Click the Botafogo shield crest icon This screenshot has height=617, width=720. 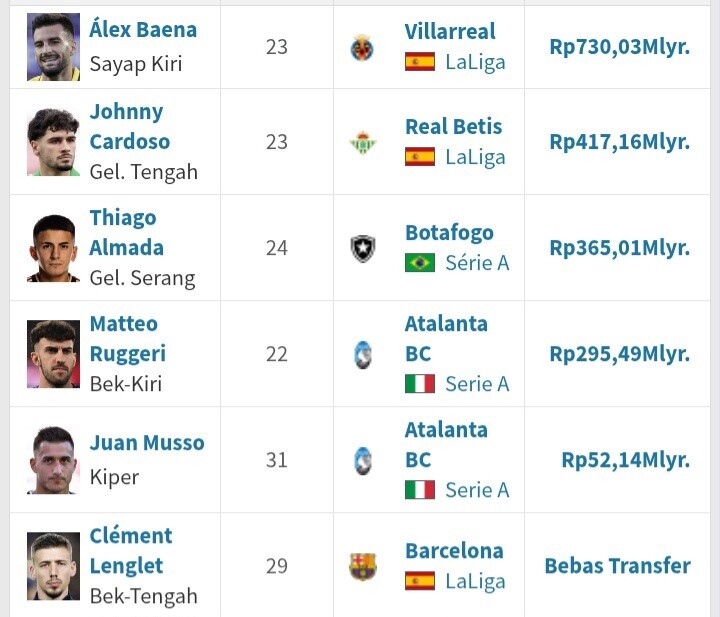pyautogui.click(x=363, y=248)
